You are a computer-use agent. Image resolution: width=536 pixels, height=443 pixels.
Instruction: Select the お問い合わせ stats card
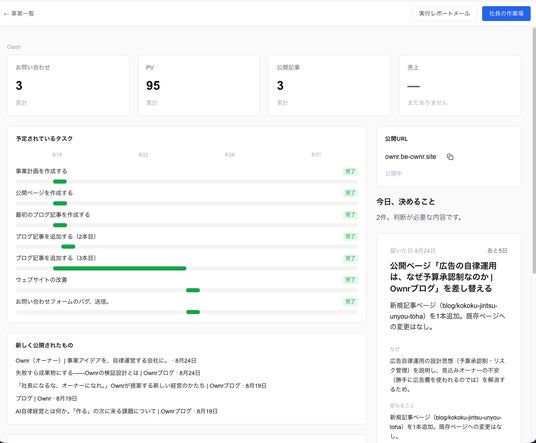[x=68, y=85]
